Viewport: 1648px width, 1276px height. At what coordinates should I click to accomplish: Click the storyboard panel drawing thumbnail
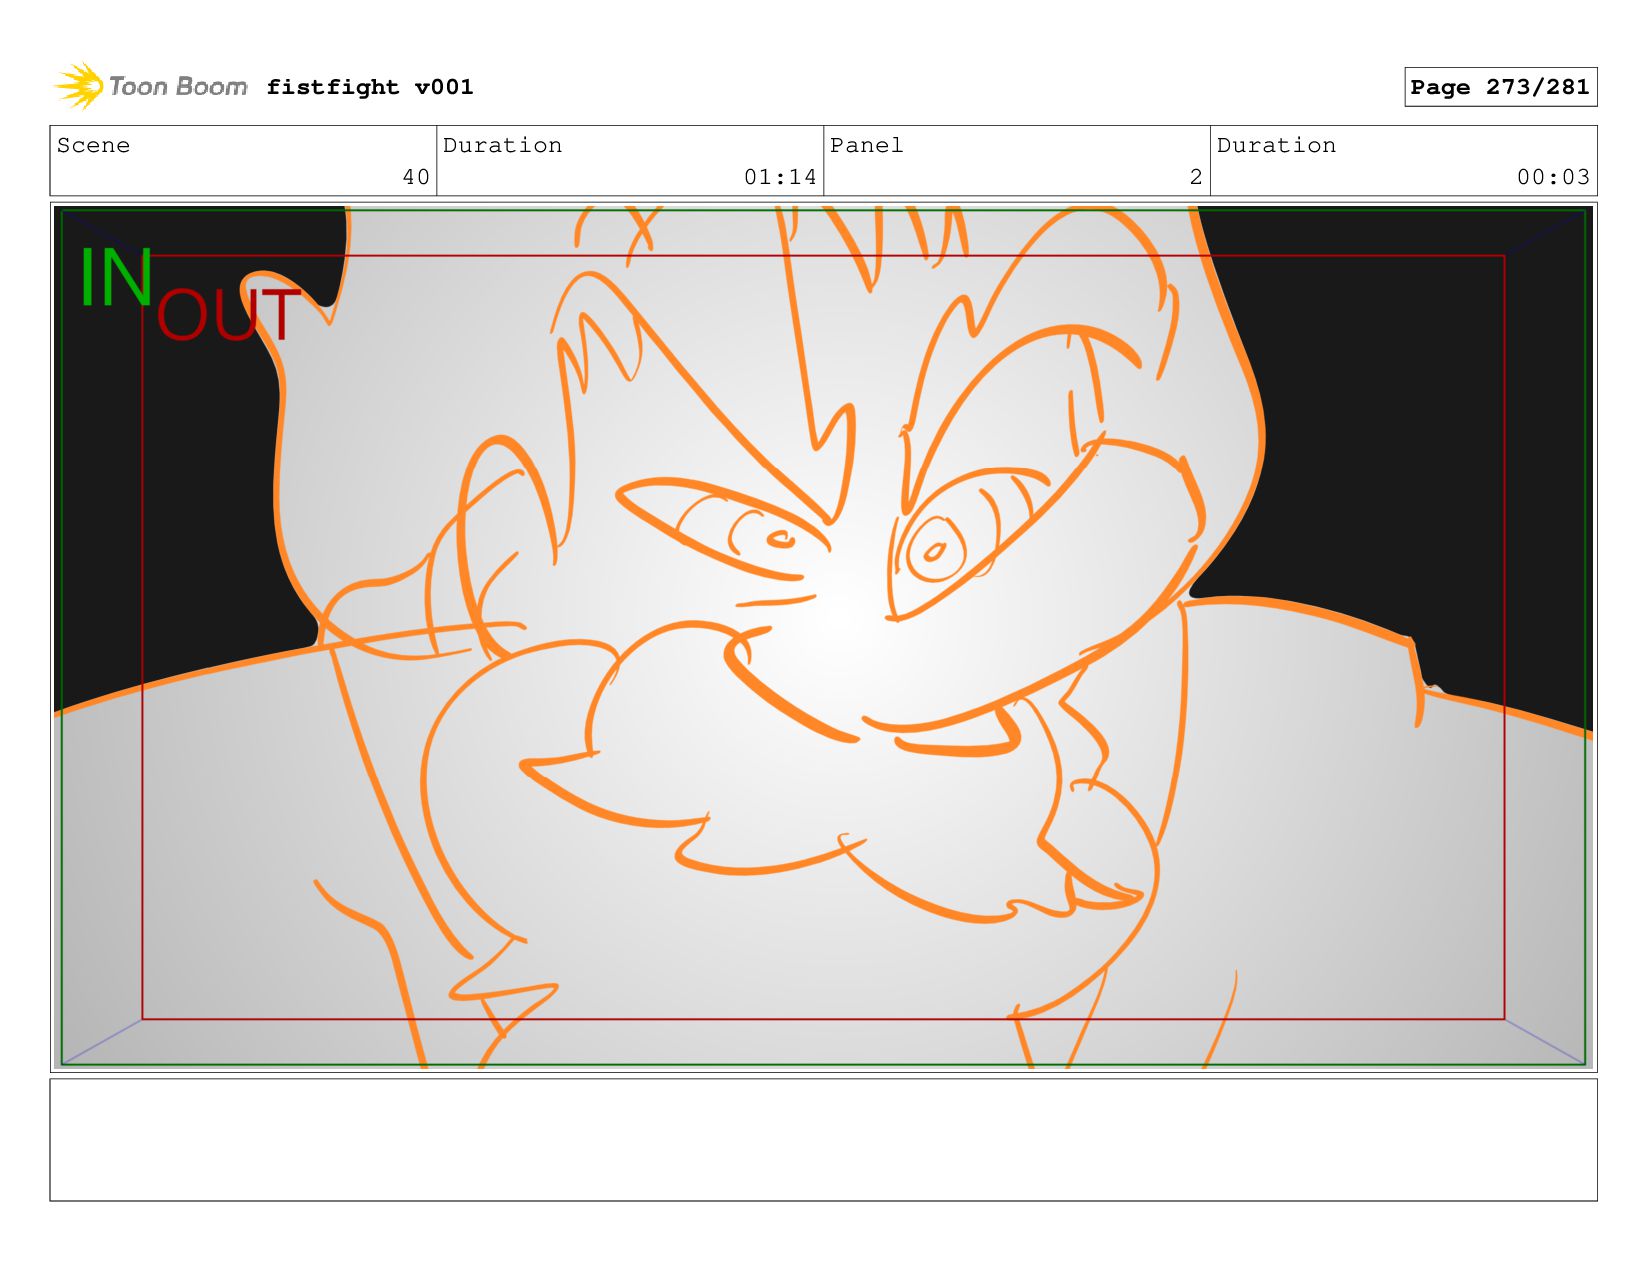click(x=823, y=637)
